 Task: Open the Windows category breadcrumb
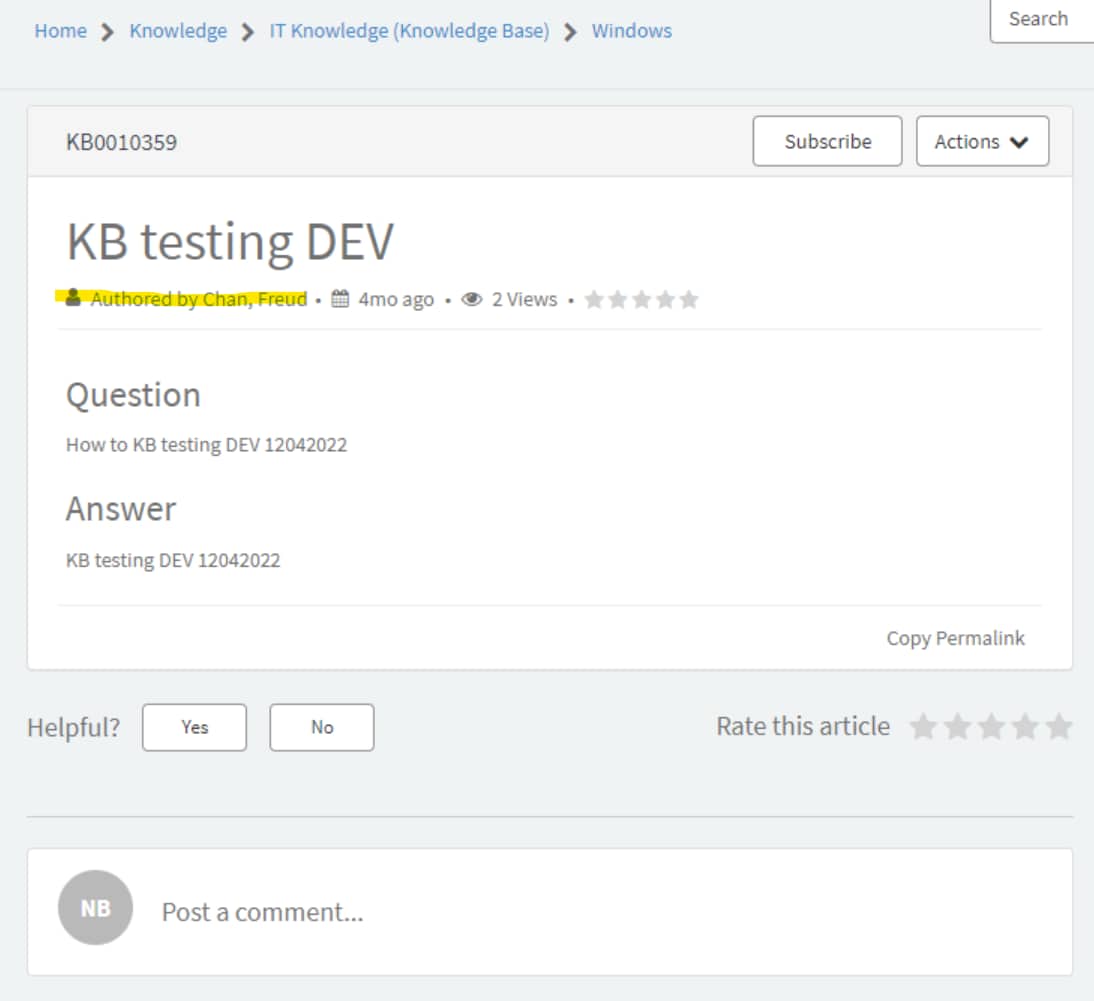(631, 31)
